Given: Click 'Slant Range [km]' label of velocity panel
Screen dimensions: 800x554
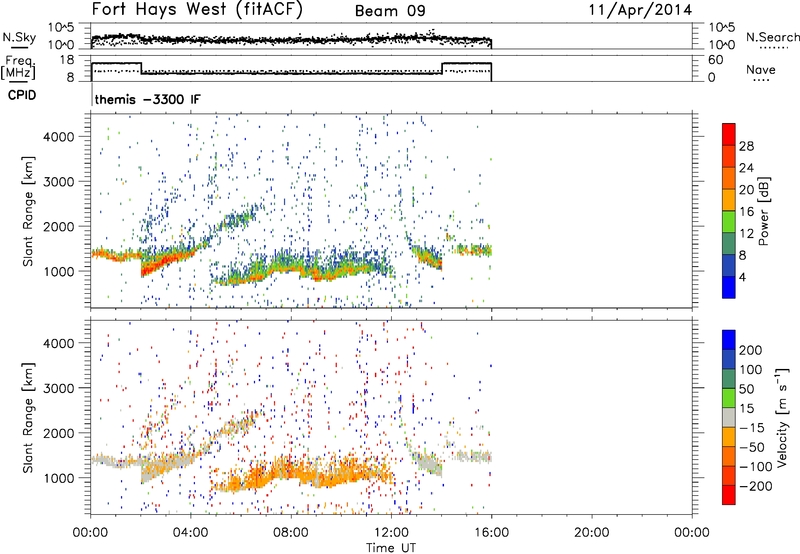Looking at the screenshot, I should pos(28,417).
